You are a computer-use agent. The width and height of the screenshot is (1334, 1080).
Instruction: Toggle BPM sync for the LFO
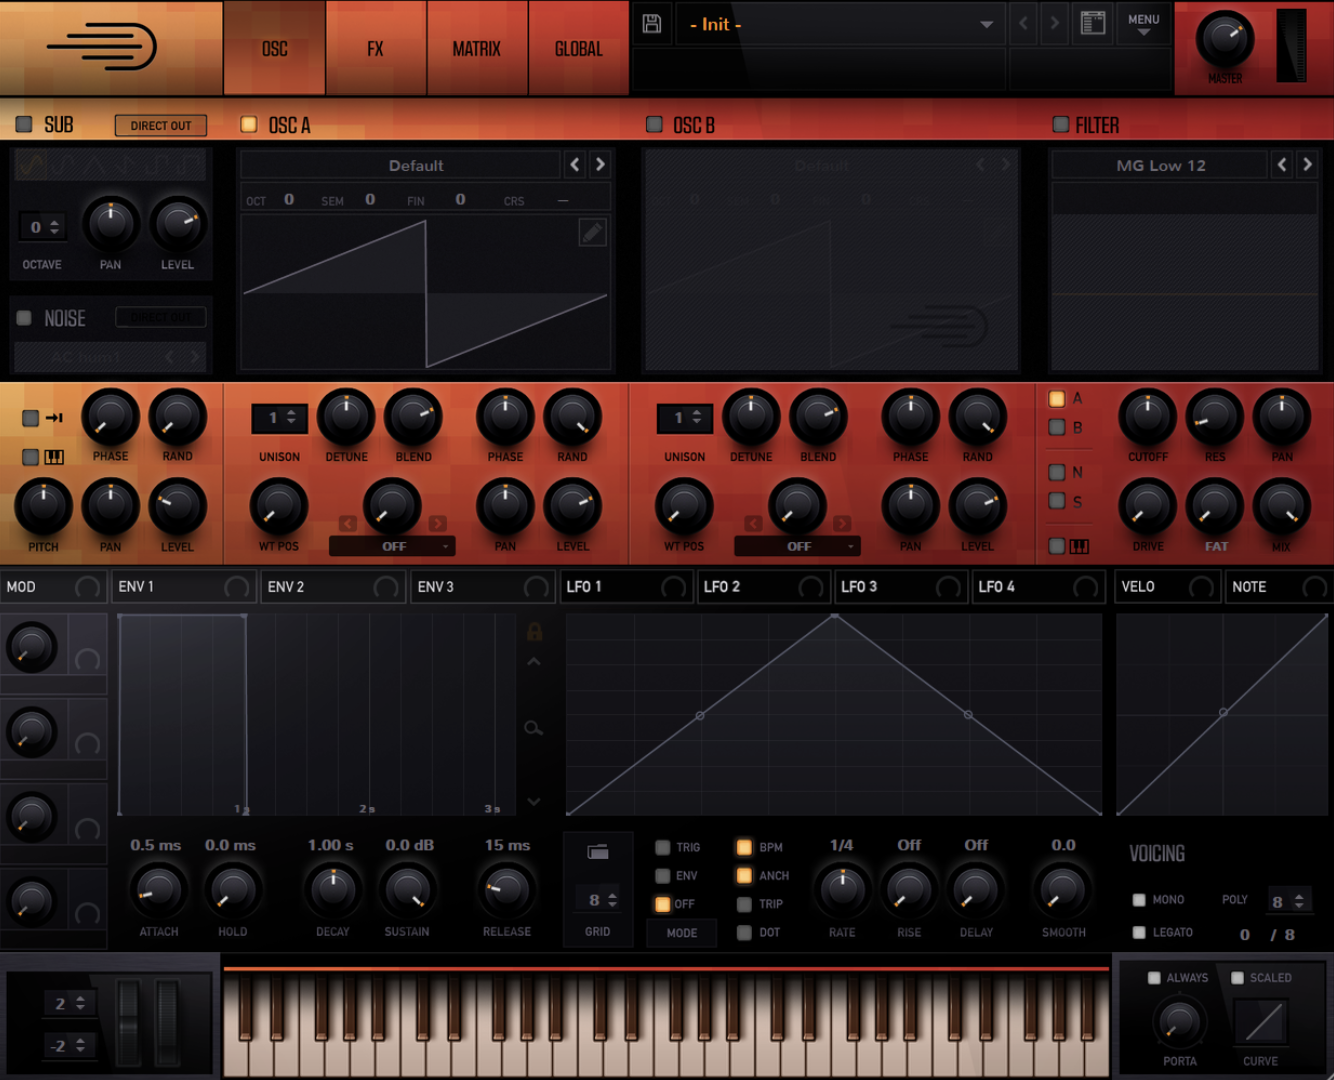coord(743,847)
